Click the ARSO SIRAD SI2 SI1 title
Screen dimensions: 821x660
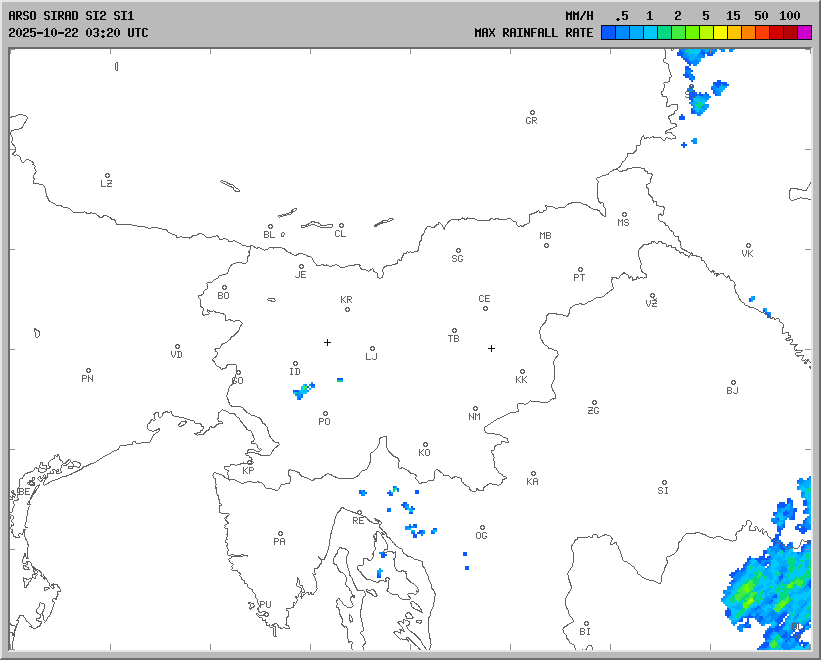[70, 16]
